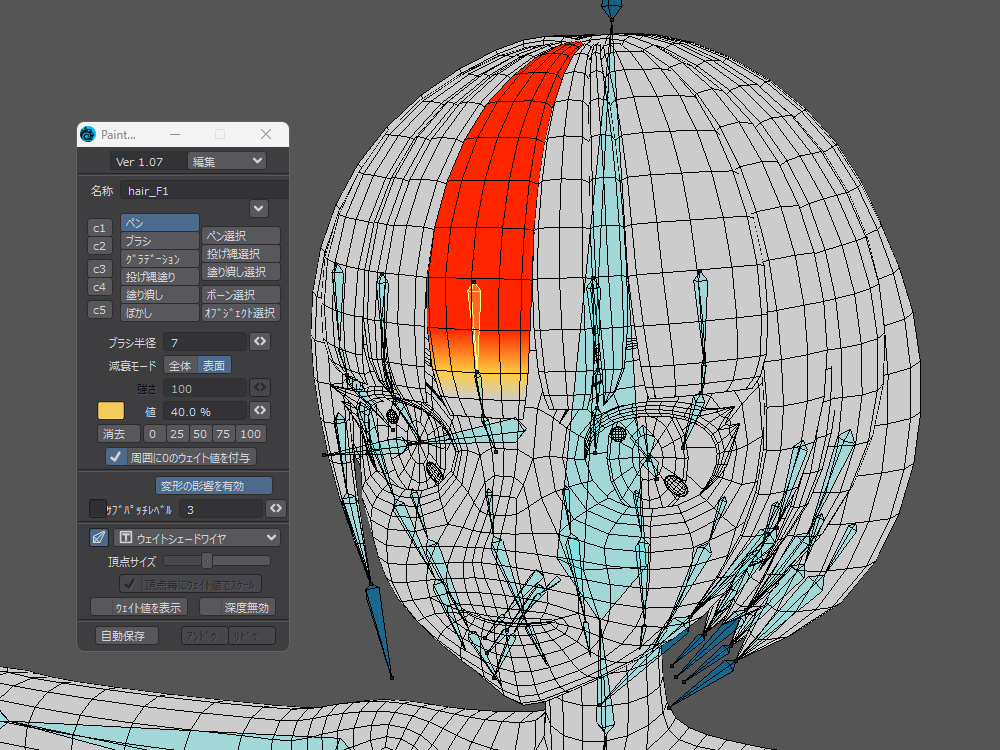Open the ウェイトシェードワイヤ display mode dropdown
This screenshot has height=750, width=1000.
coord(196,538)
